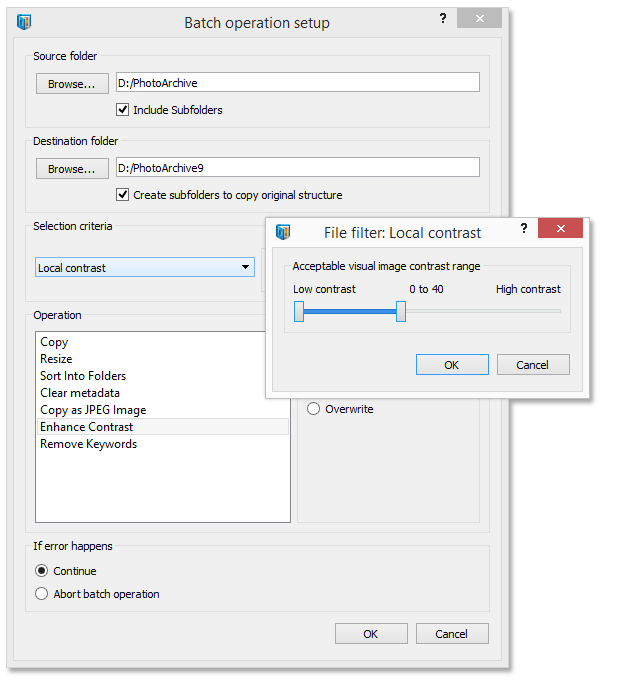Click the low contrast slider handle

(x=299, y=311)
